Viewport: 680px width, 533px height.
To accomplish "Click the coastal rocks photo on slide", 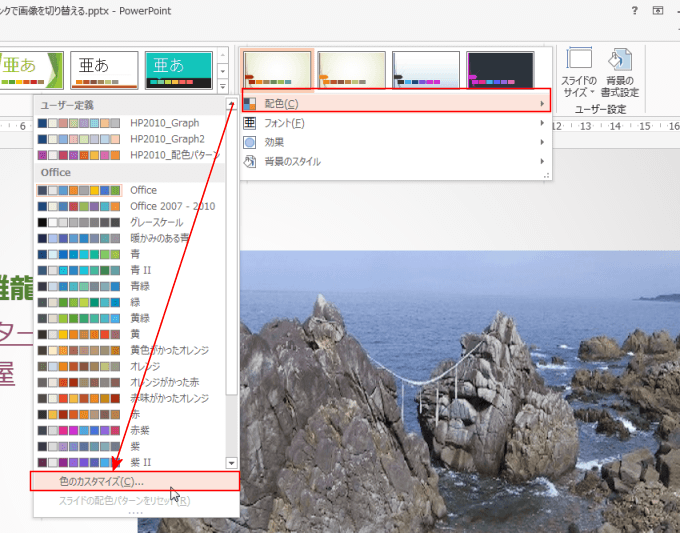I will tap(460, 391).
